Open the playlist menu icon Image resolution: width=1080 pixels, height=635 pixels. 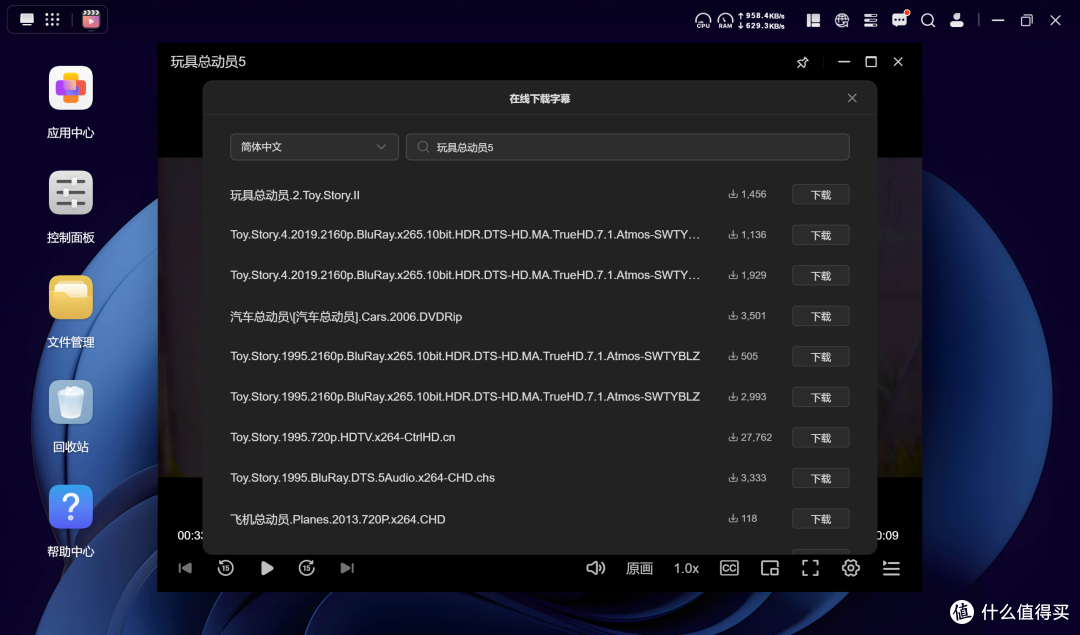tap(891, 568)
